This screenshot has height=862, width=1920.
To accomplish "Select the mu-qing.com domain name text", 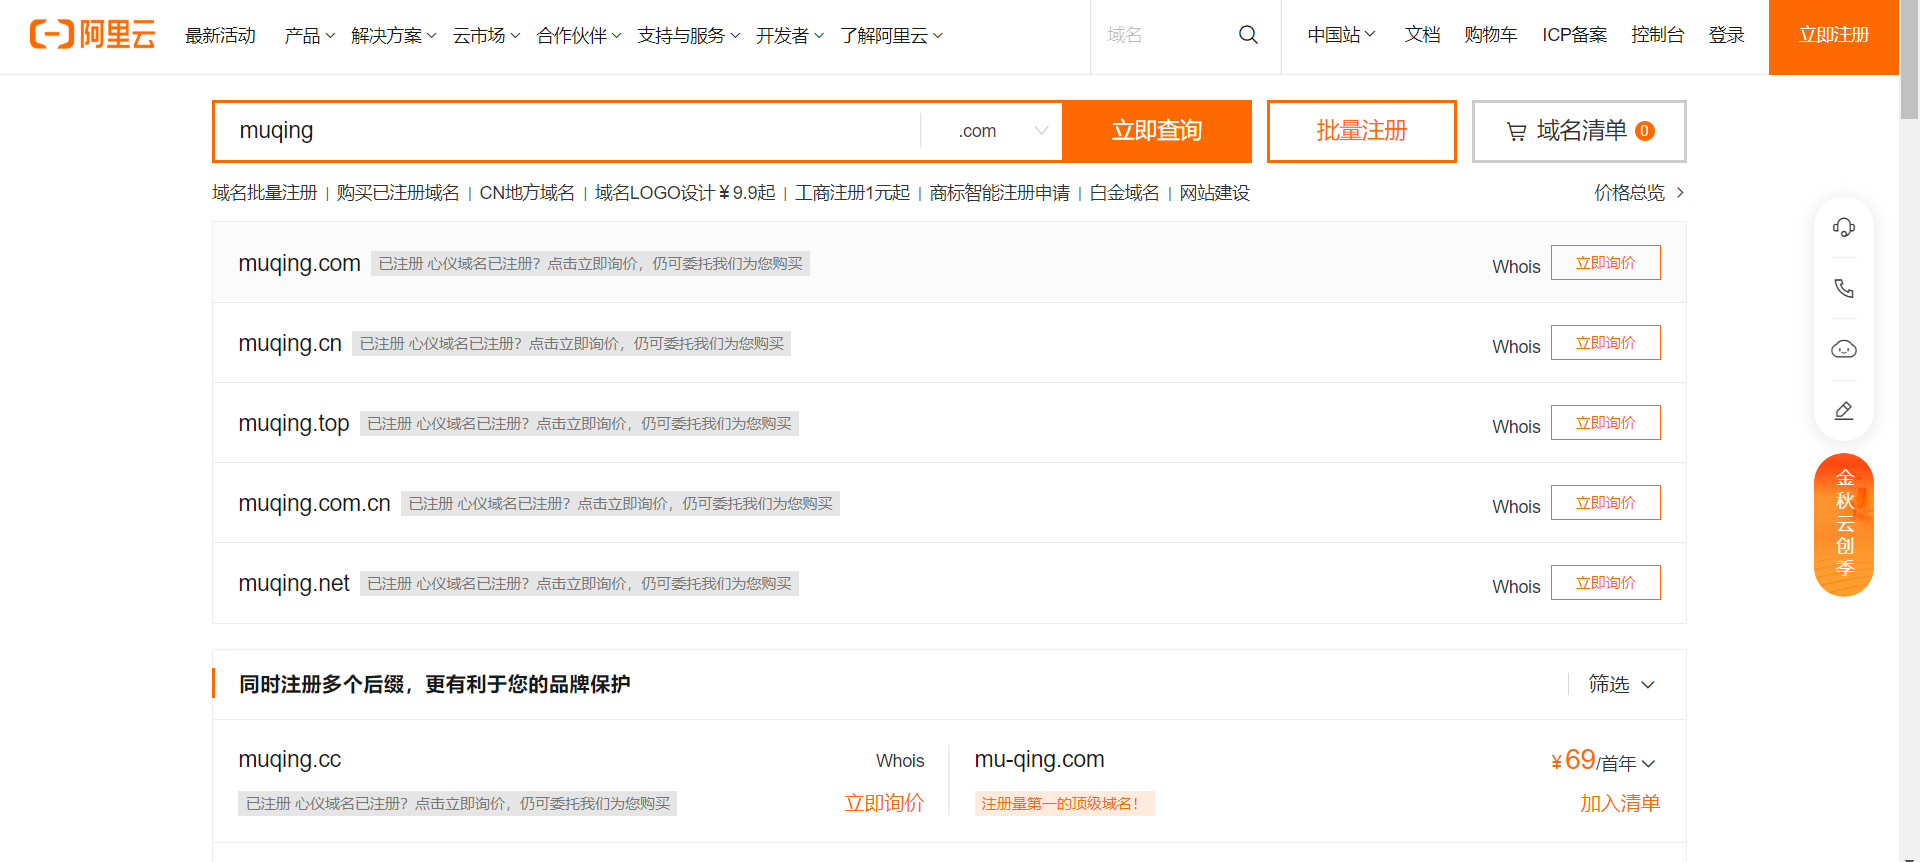I will [x=1039, y=760].
